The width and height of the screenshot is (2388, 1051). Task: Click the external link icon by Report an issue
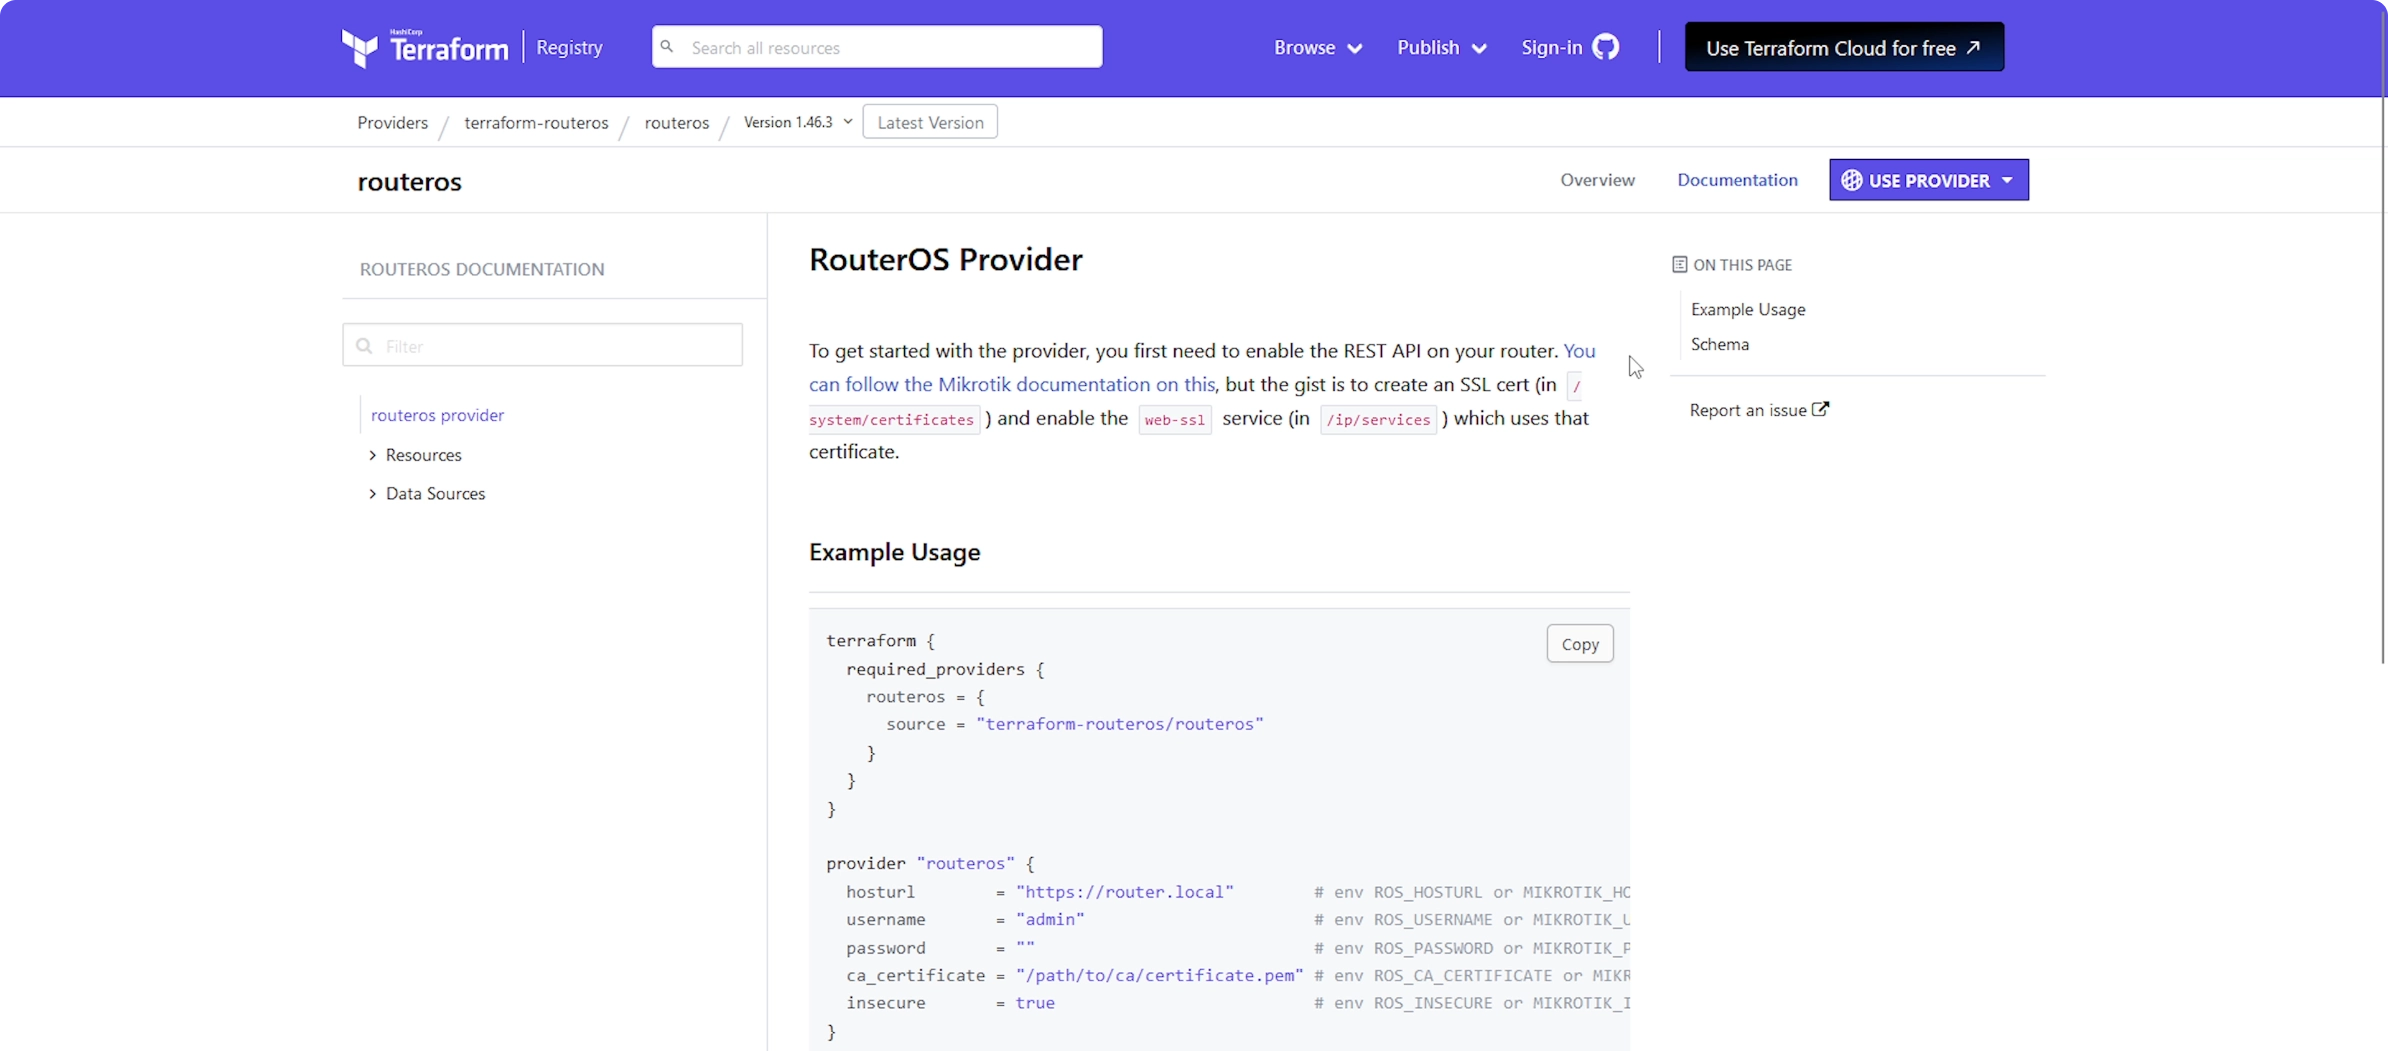click(x=1820, y=409)
